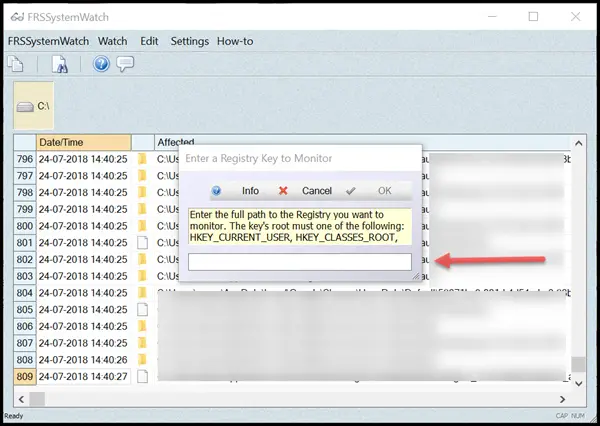The height and width of the screenshot is (426, 600).
Task: Click the folder icon in row 808
Action: pos(142,360)
